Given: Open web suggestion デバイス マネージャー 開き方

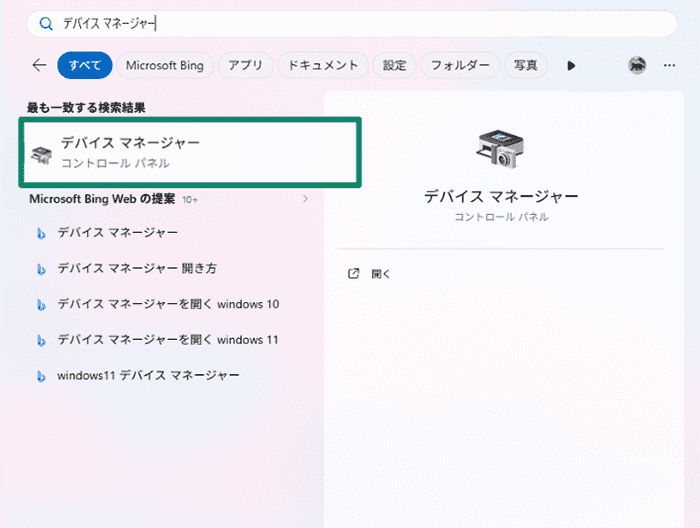Looking at the screenshot, I should tap(137, 269).
